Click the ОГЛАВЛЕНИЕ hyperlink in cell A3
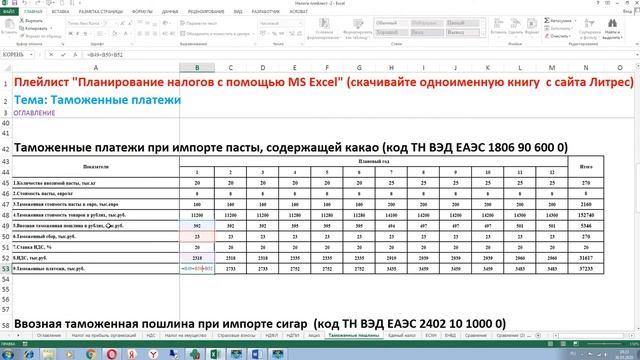Screen dimensions: 640x360 point(34,113)
